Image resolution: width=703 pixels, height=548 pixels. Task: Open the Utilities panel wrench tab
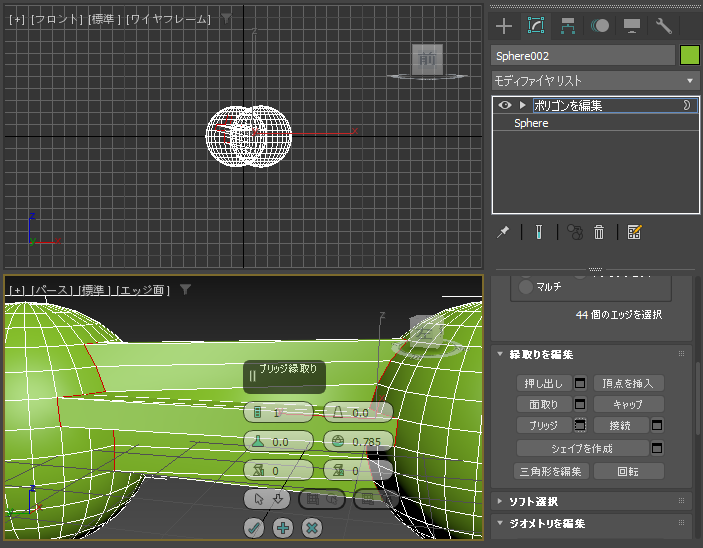[664, 26]
